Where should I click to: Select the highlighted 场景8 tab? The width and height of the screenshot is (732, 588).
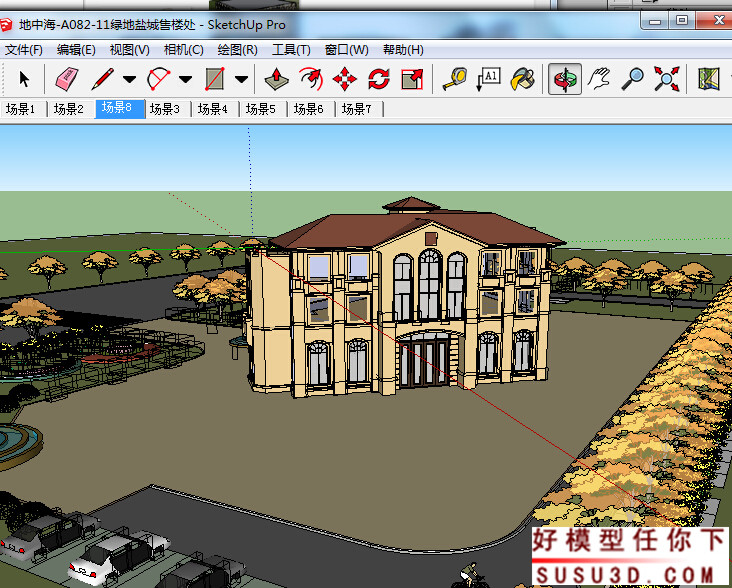click(x=120, y=108)
